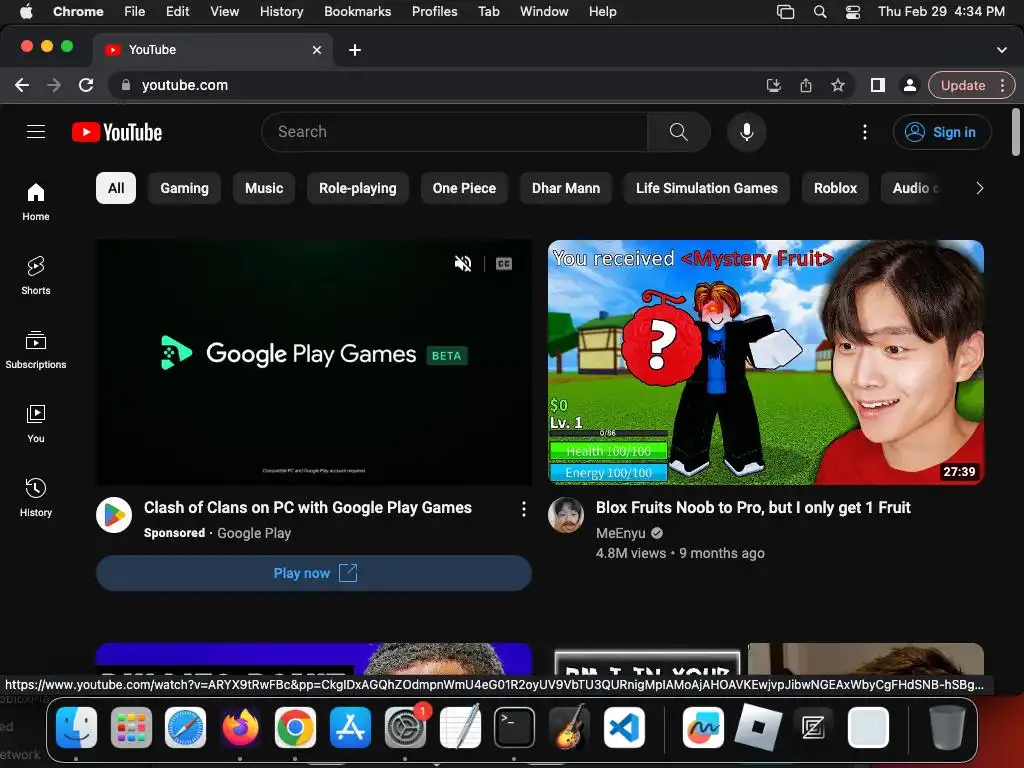Click the YouTube search input field
The image size is (1024, 768).
[x=455, y=132]
